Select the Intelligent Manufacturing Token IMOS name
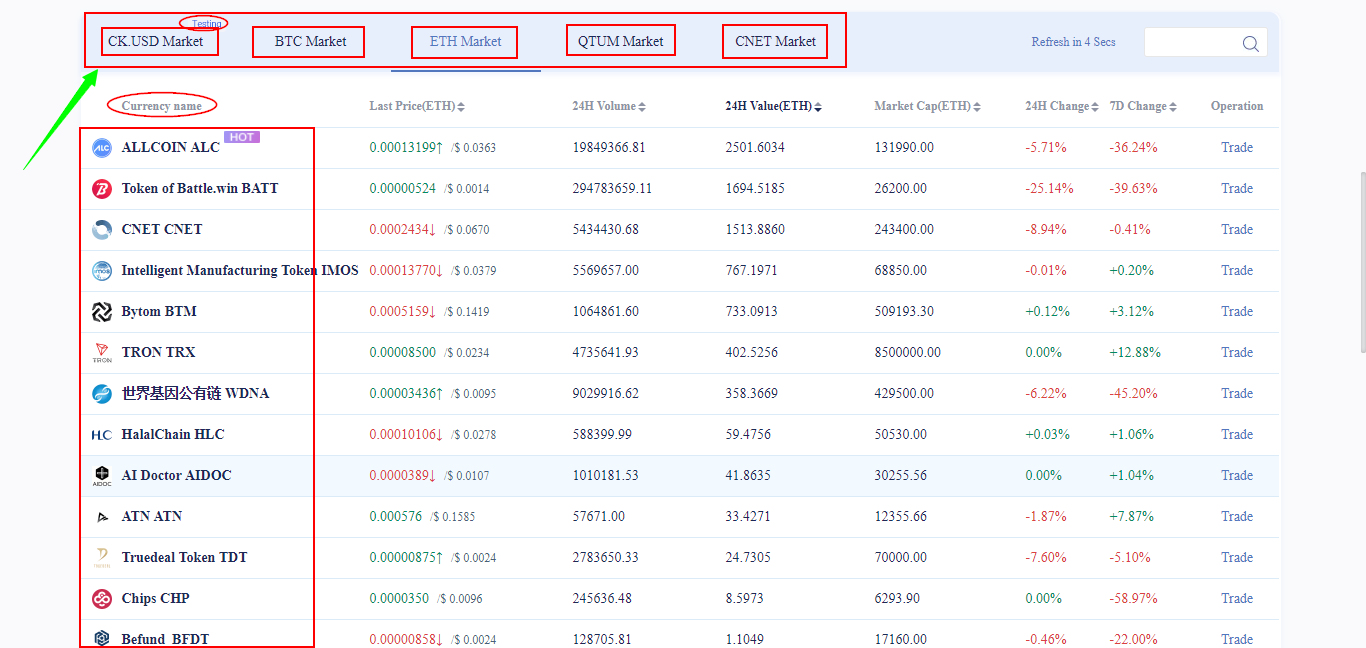The width and height of the screenshot is (1366, 648). (240, 270)
